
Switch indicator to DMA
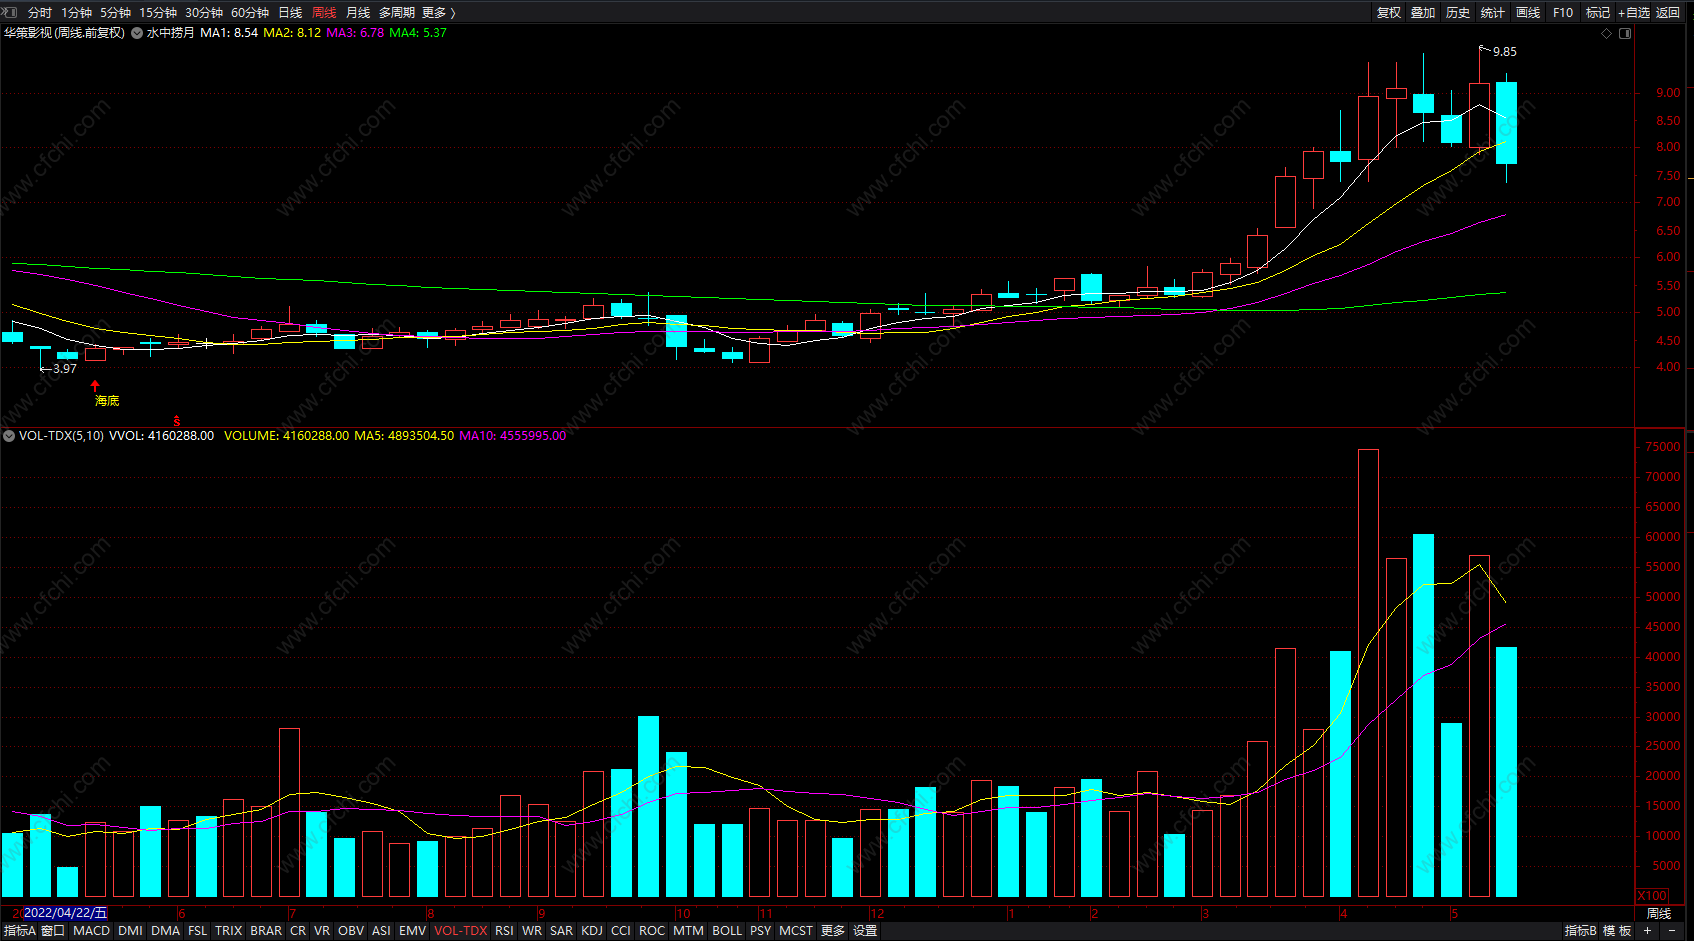click(x=166, y=931)
